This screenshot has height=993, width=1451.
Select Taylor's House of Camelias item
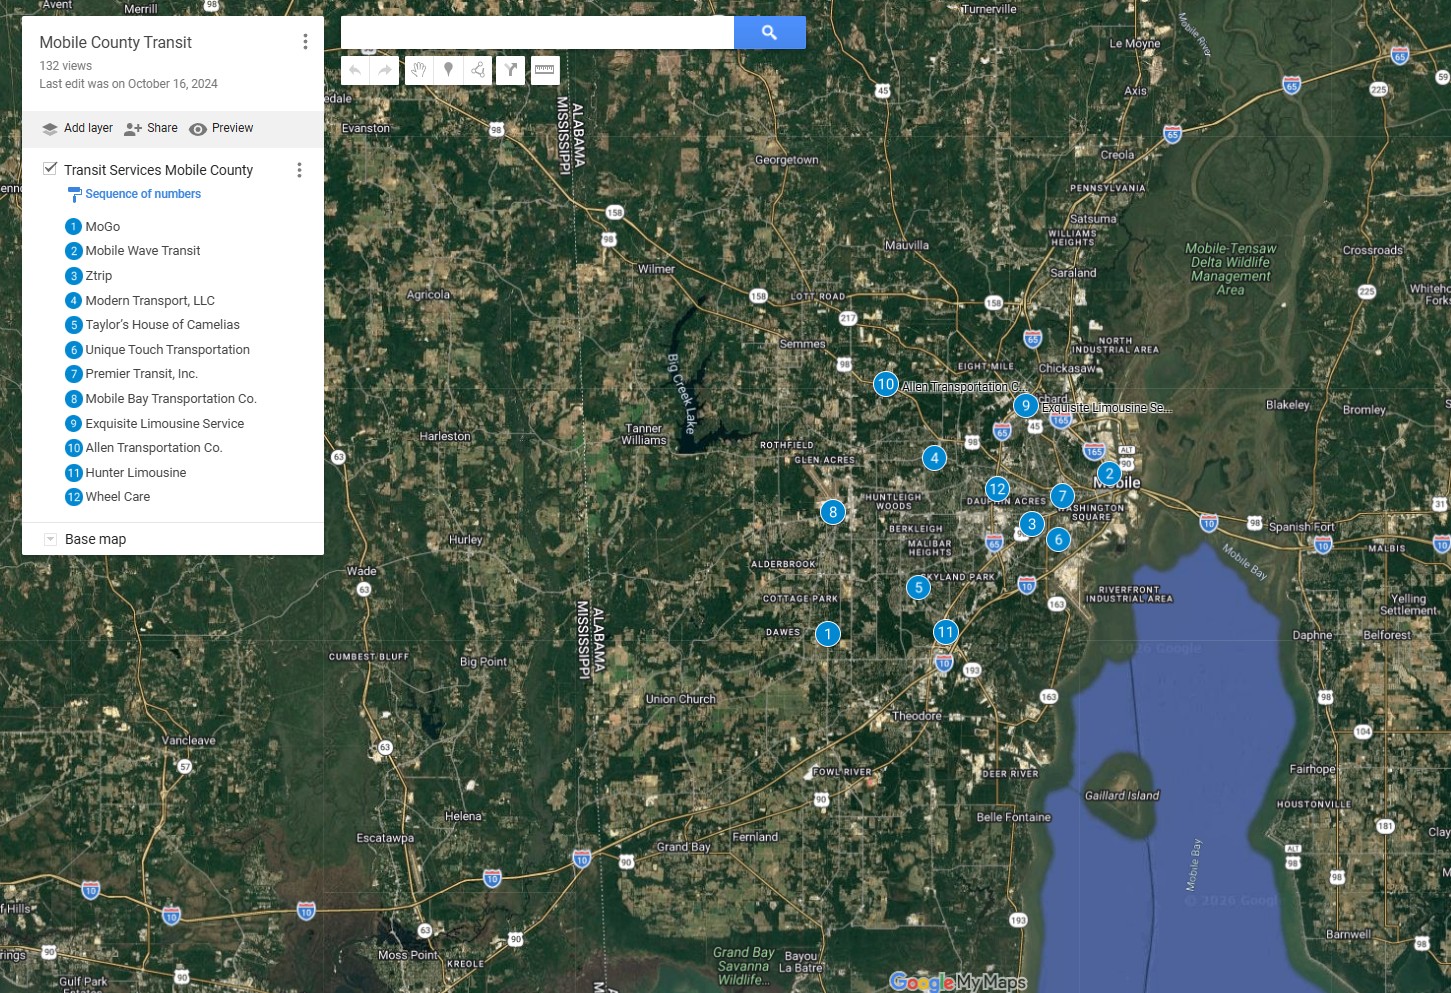click(163, 325)
